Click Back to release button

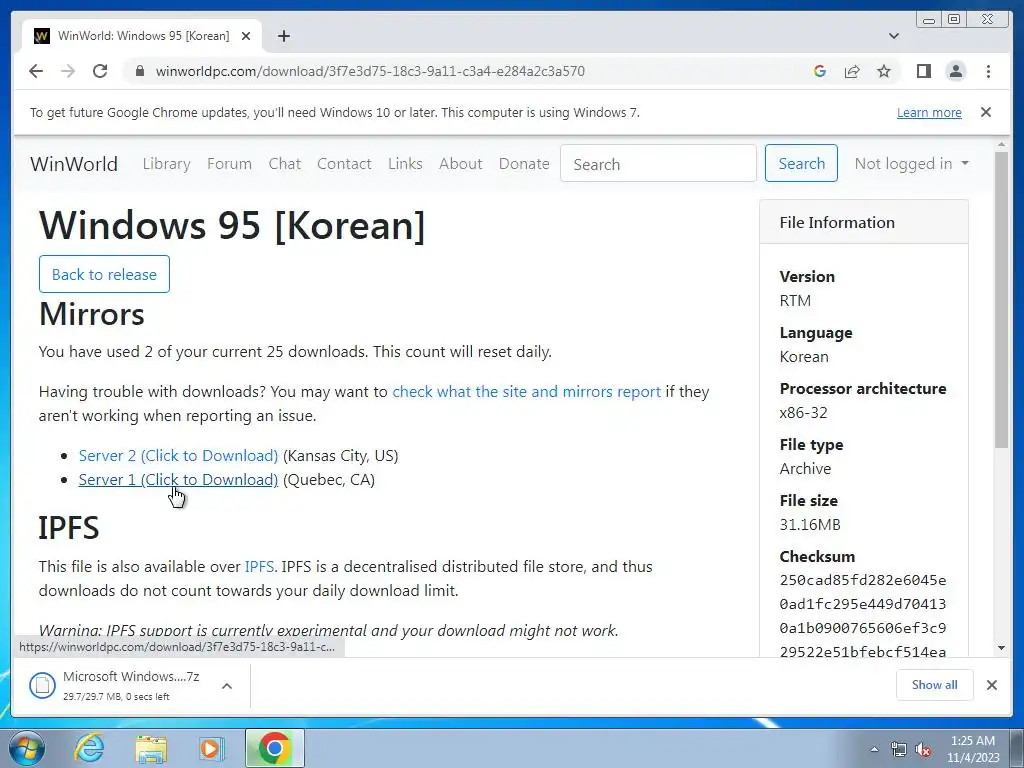pyautogui.click(x=104, y=274)
